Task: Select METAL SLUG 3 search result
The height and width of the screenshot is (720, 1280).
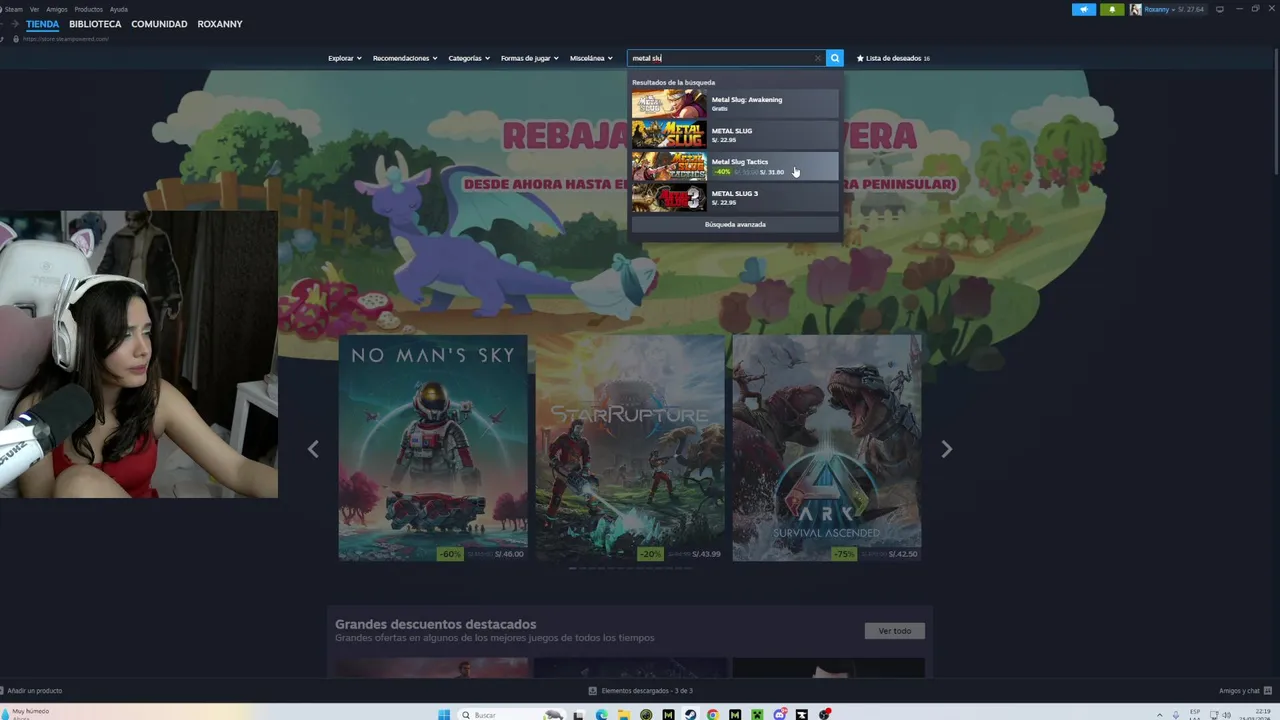Action: pos(735,197)
